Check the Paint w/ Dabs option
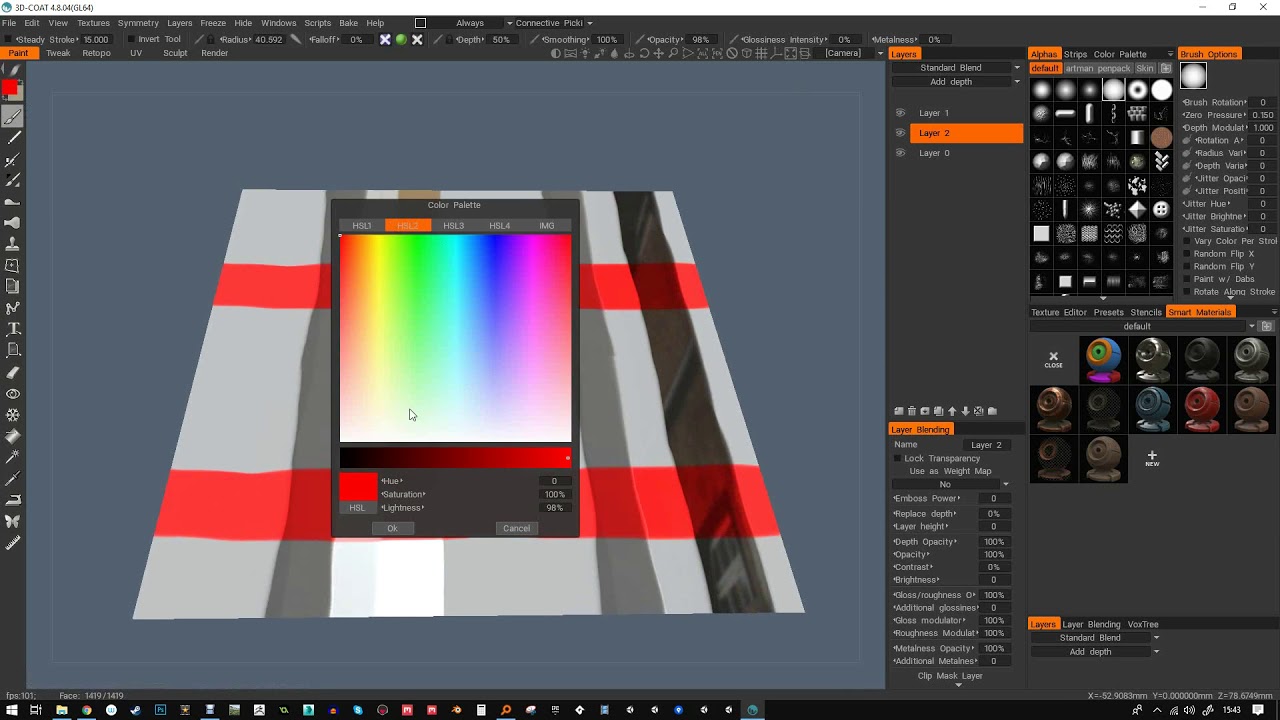1280x720 pixels. (x=1187, y=279)
